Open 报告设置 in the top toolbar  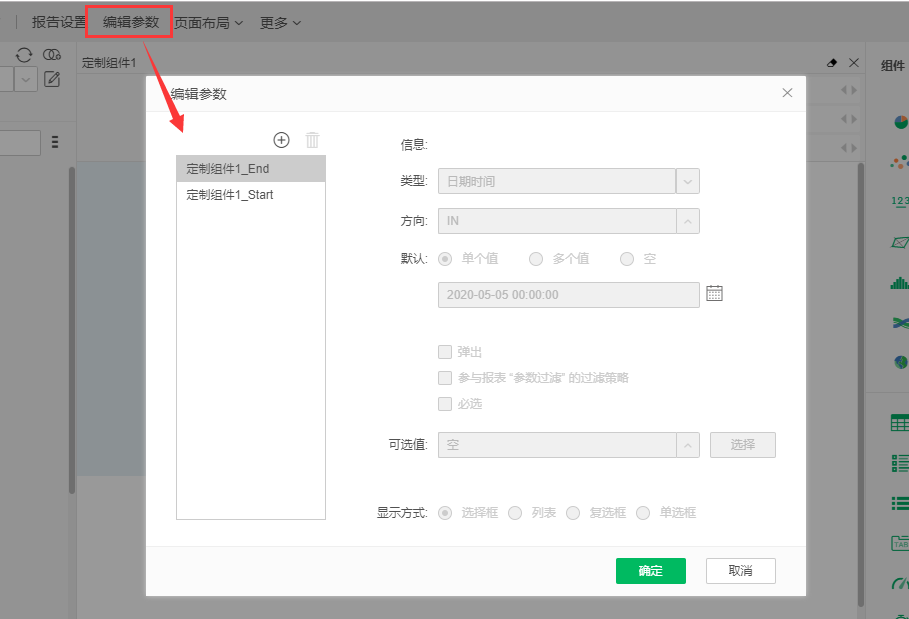point(59,22)
